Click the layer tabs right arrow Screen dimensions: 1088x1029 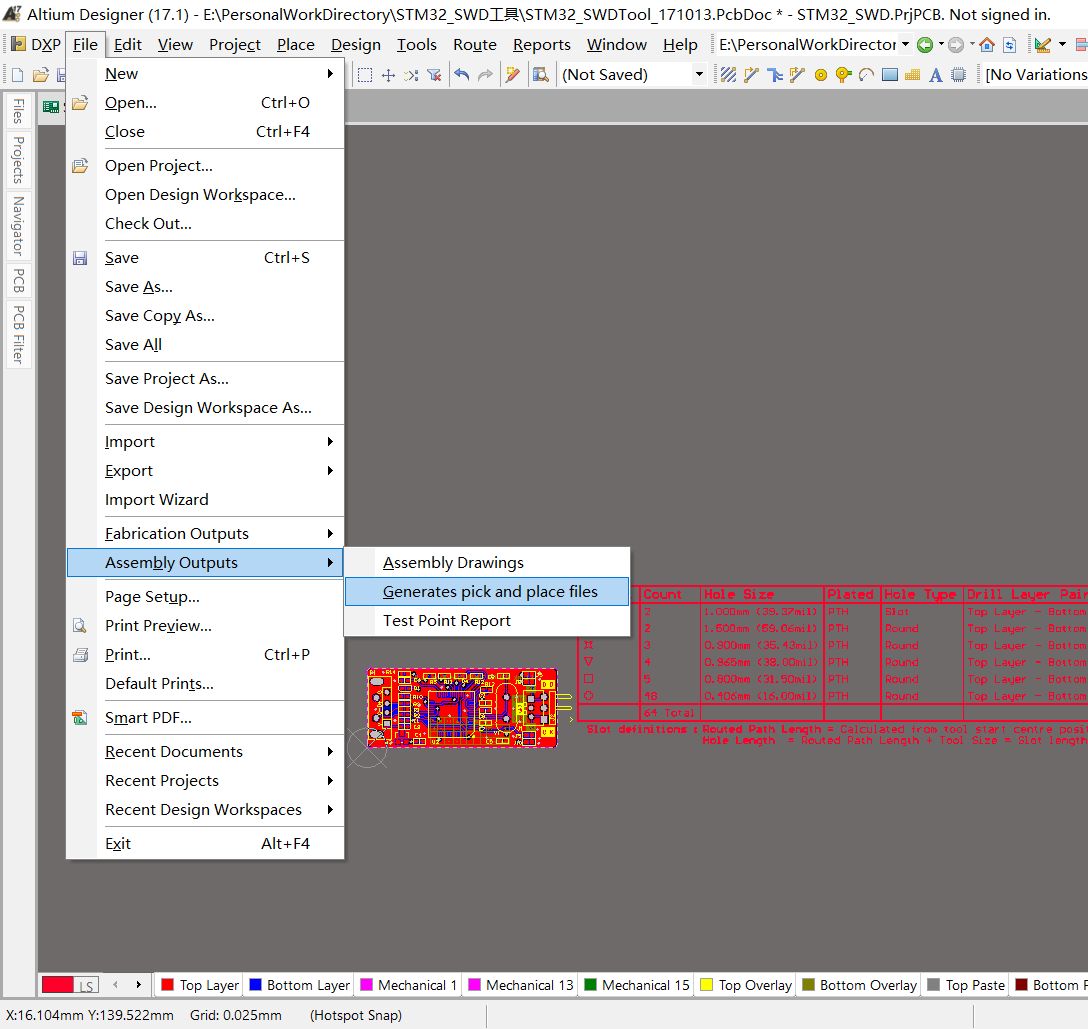click(139, 985)
